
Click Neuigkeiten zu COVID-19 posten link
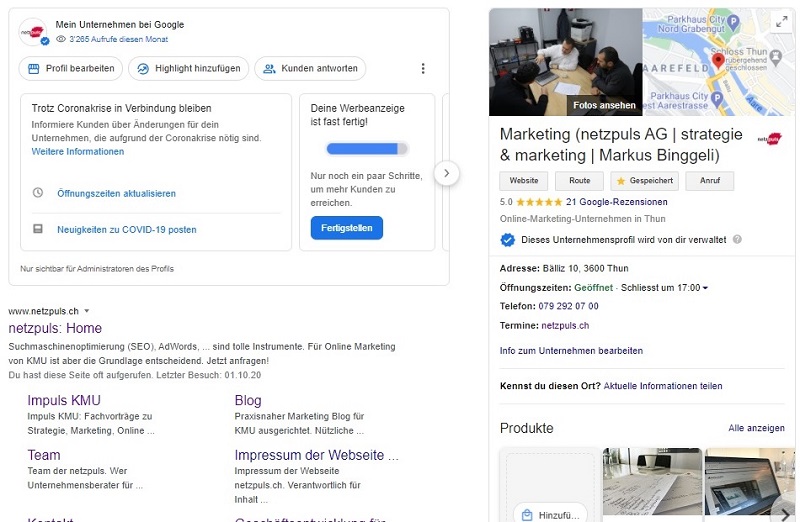tap(127, 230)
